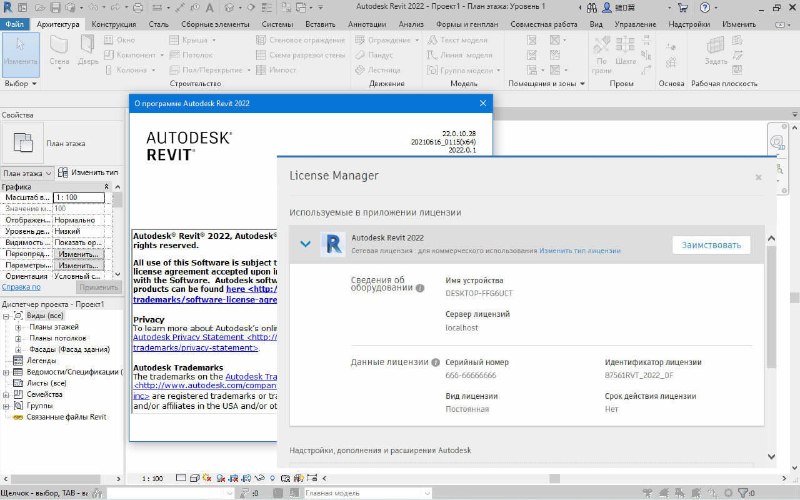Switch to the Конструкция ribbon tab
Screen dimensions: 800x500
coord(114,24)
